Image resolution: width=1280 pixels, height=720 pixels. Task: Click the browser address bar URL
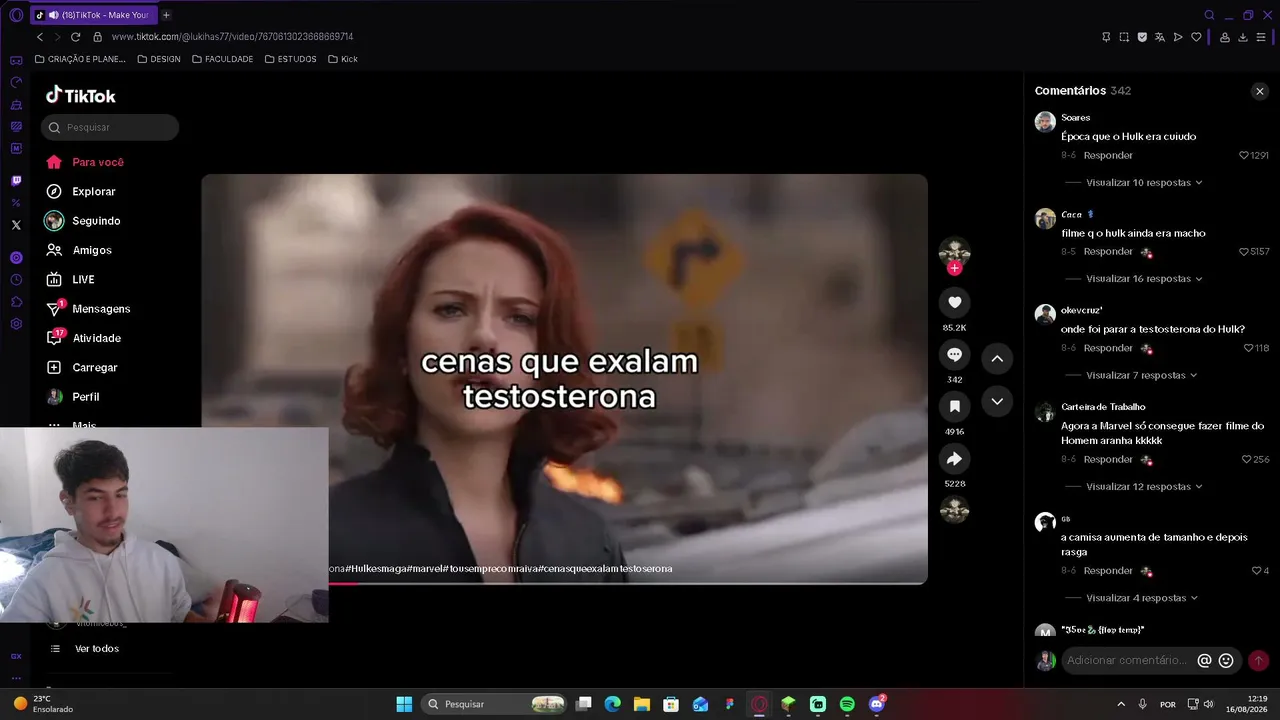tap(232, 37)
